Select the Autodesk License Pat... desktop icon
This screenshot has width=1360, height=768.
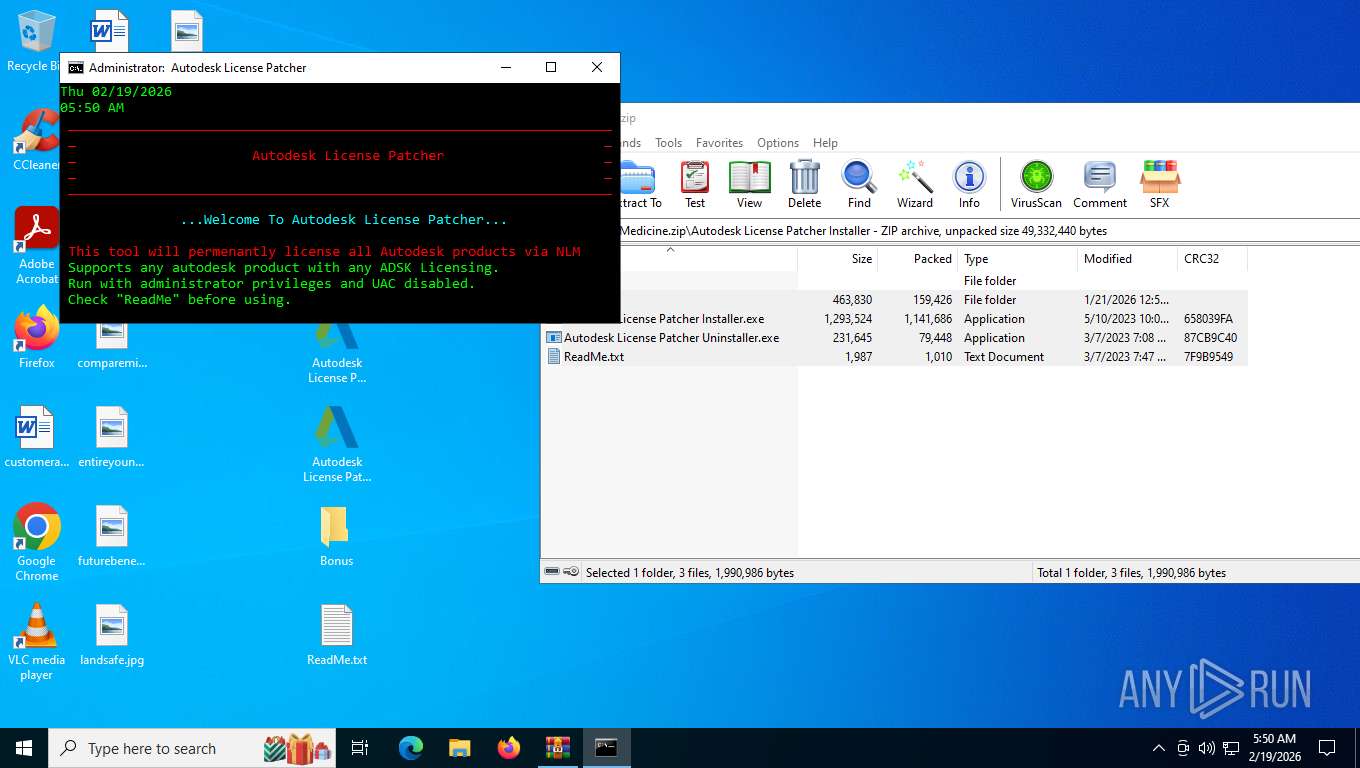[x=336, y=444]
